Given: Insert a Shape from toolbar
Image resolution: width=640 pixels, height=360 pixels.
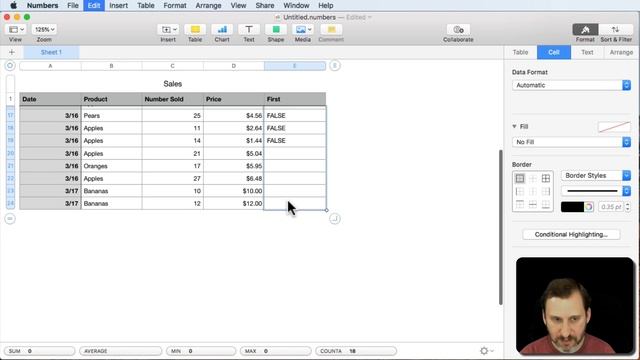Looking at the screenshot, I should [x=276, y=29].
